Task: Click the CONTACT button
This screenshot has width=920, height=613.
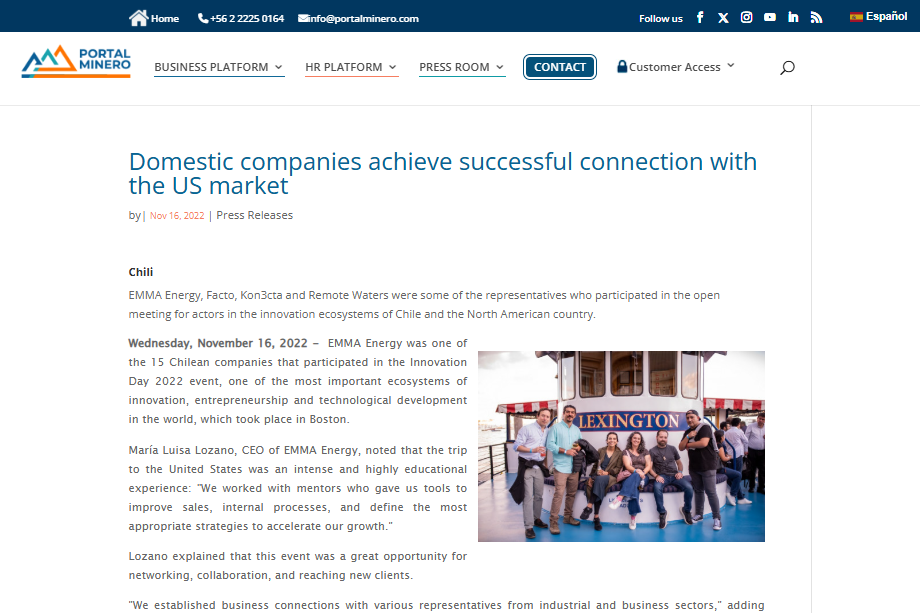Action: (x=560, y=67)
